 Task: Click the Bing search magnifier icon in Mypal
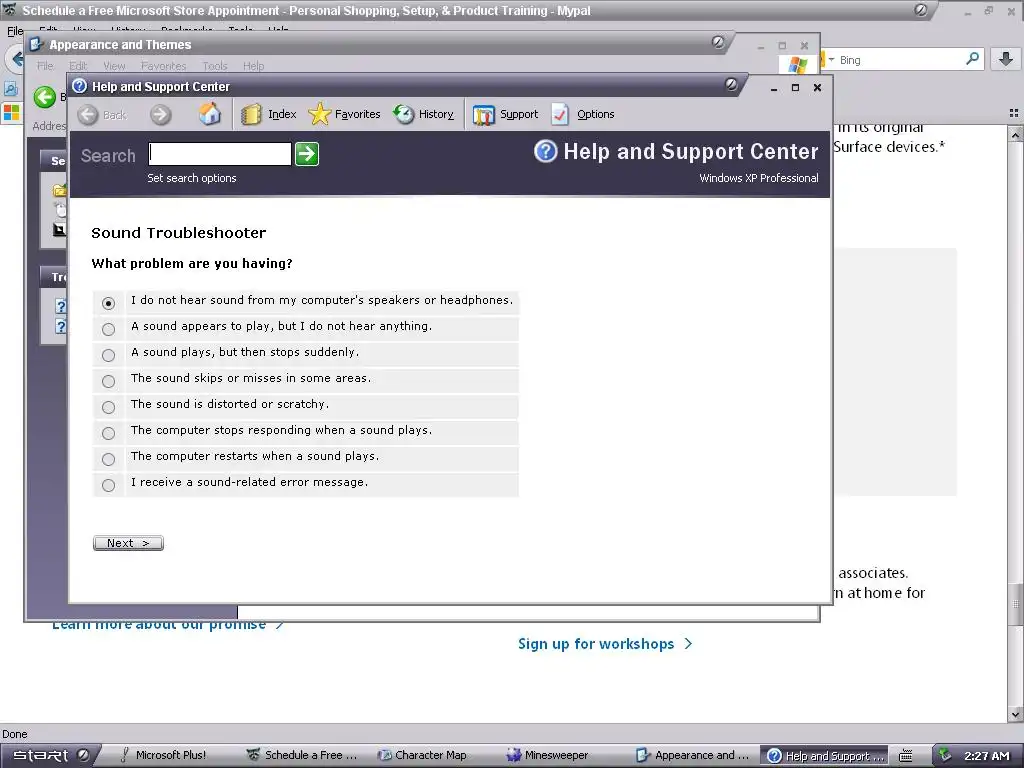[972, 59]
